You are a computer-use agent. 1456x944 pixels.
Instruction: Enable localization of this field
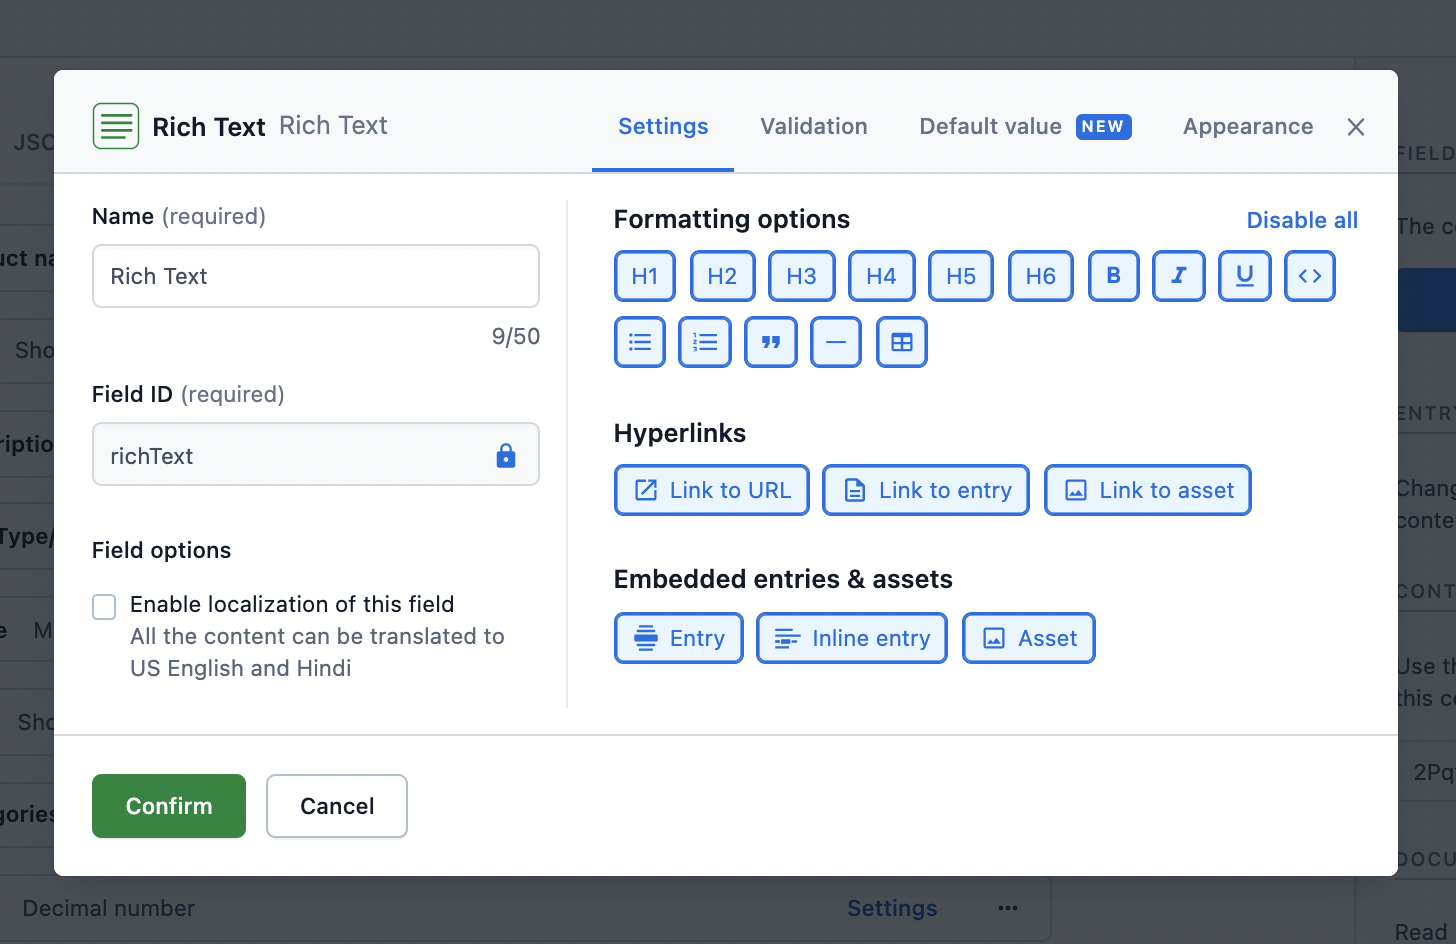click(x=104, y=606)
